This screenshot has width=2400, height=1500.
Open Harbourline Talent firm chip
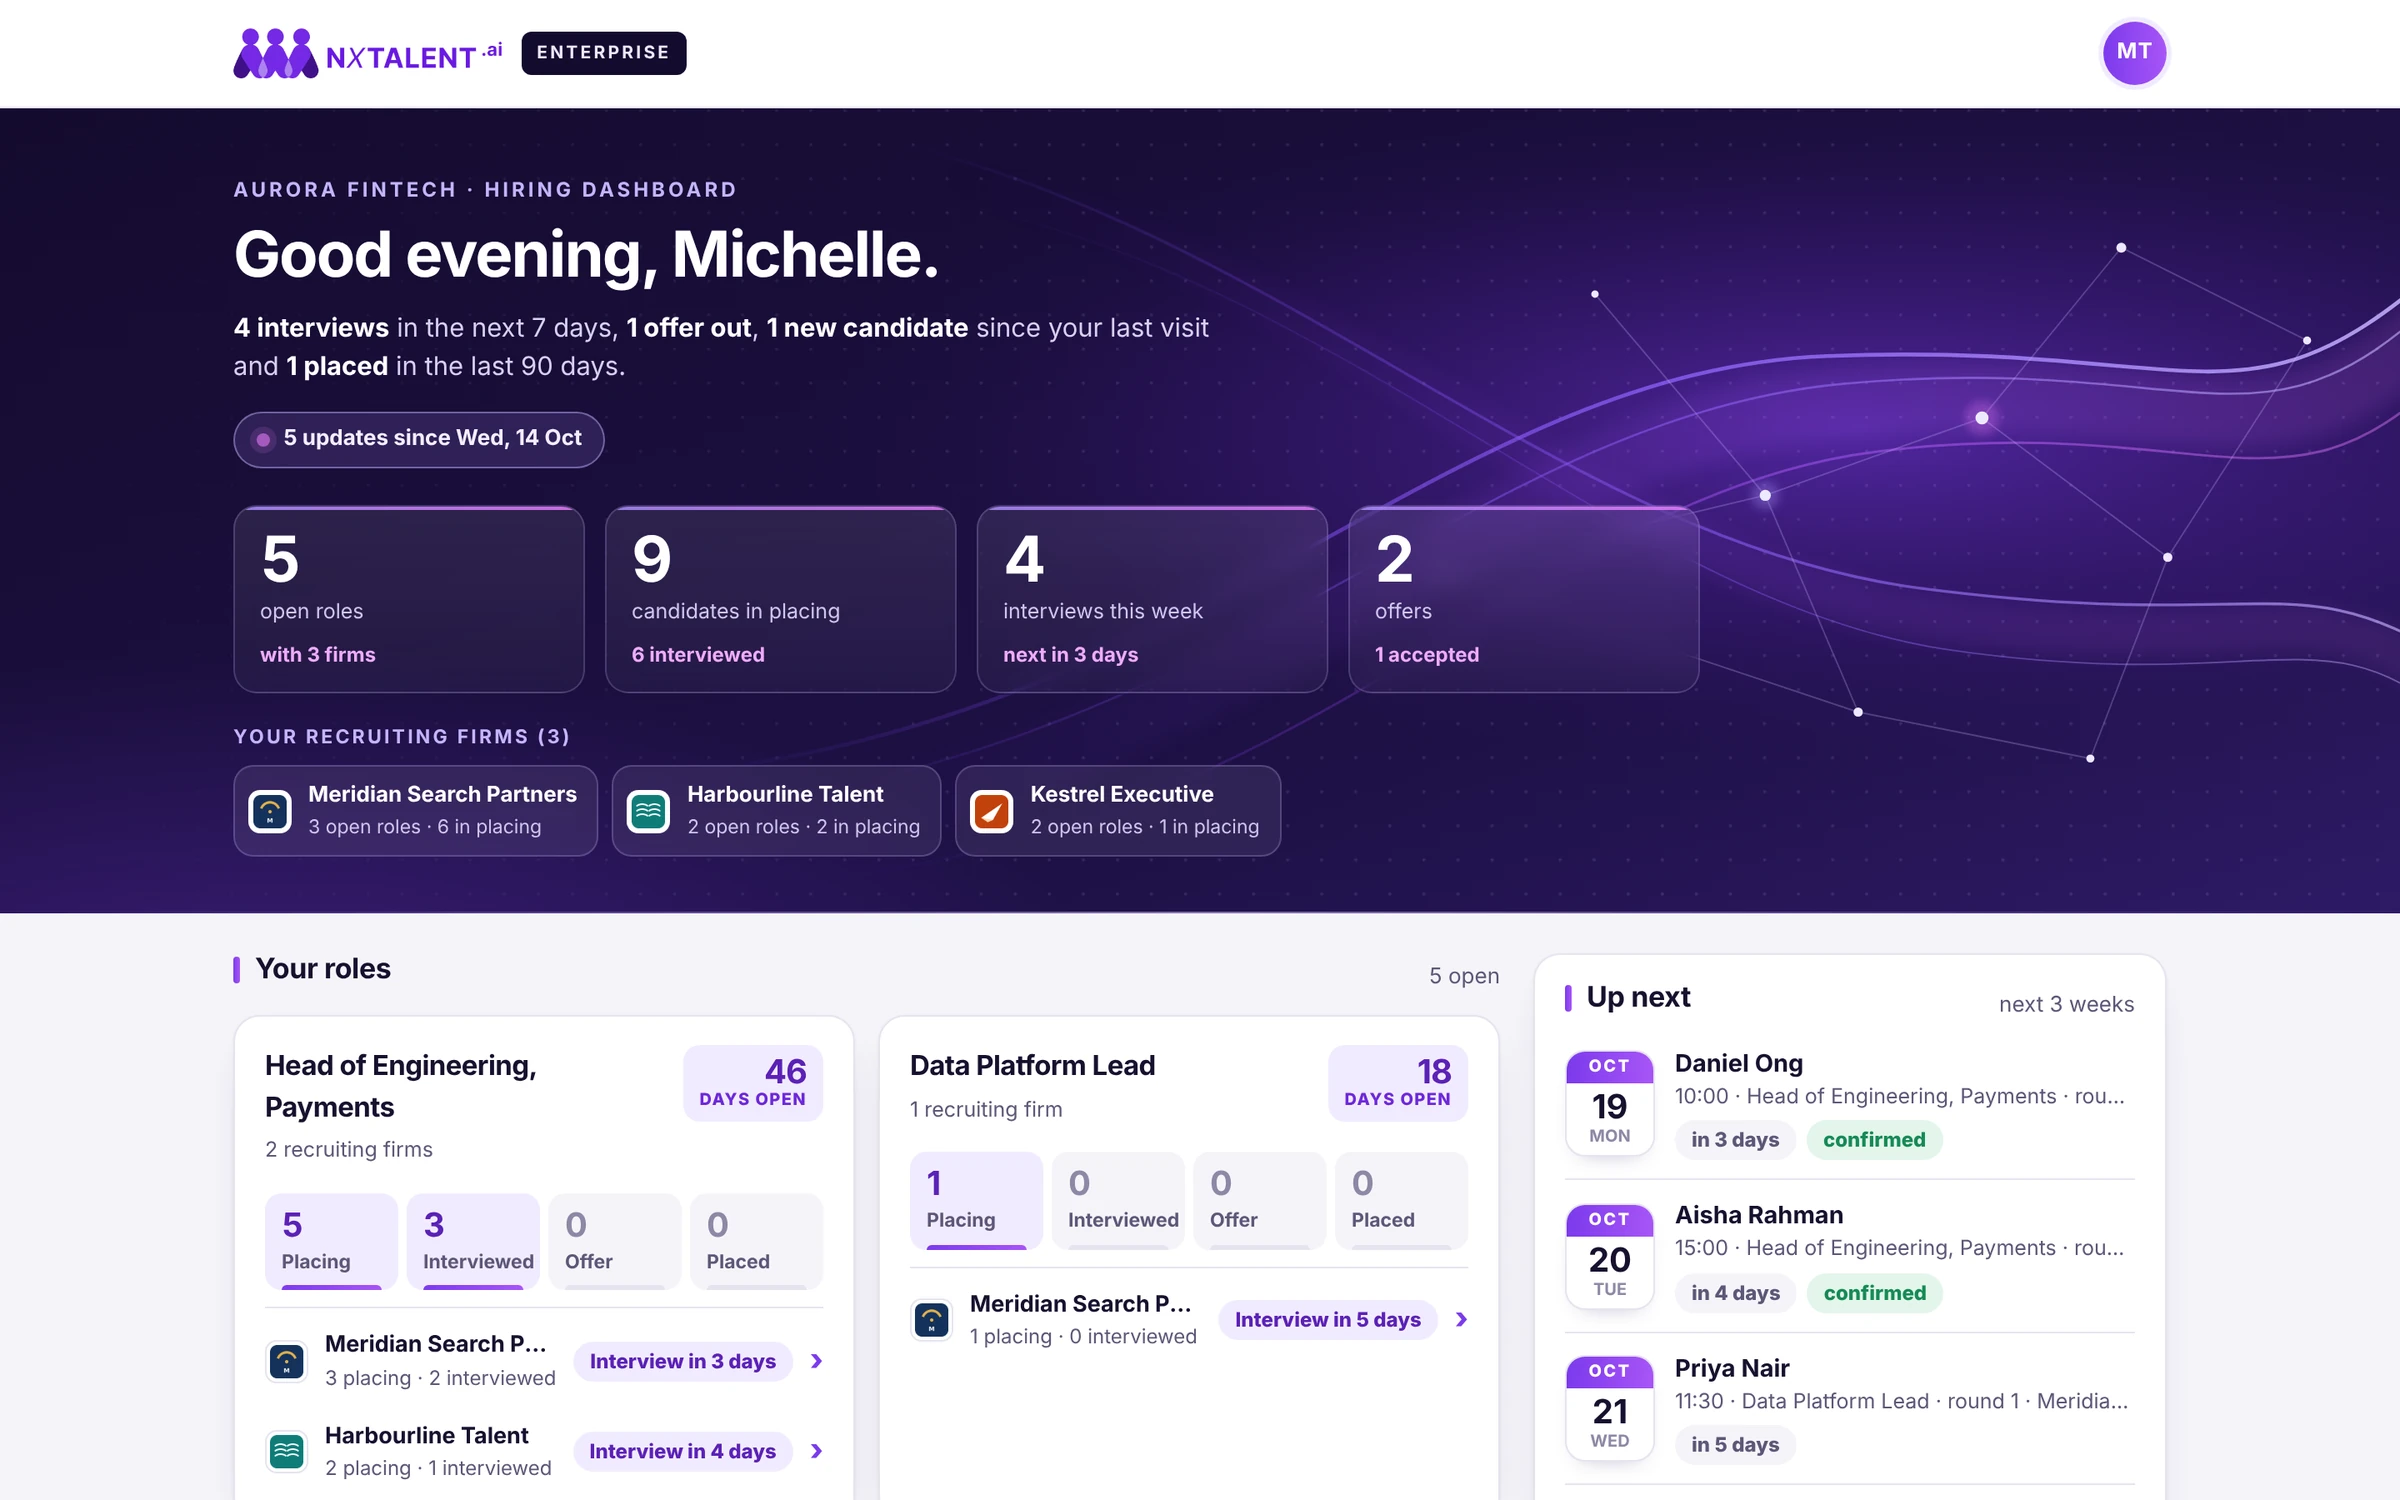click(x=777, y=811)
